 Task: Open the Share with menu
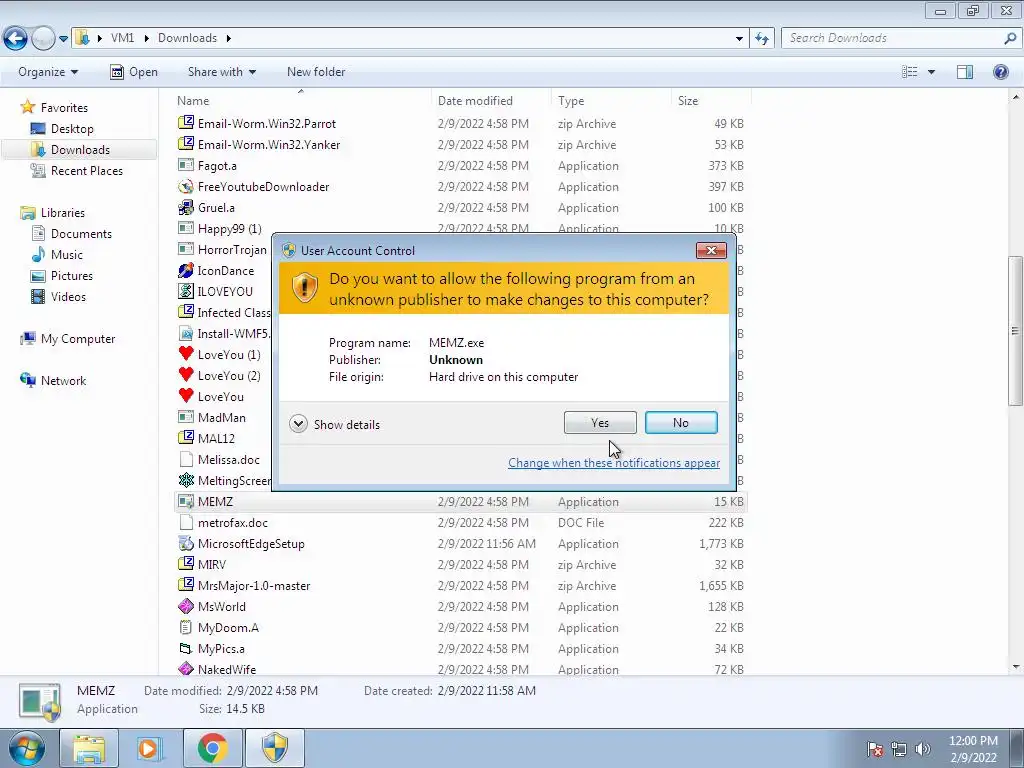pos(221,72)
